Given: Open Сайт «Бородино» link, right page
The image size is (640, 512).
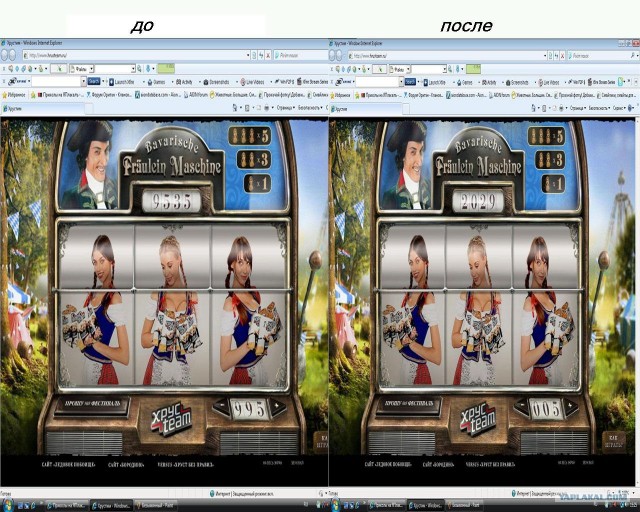Looking at the screenshot, I should (x=438, y=464).
